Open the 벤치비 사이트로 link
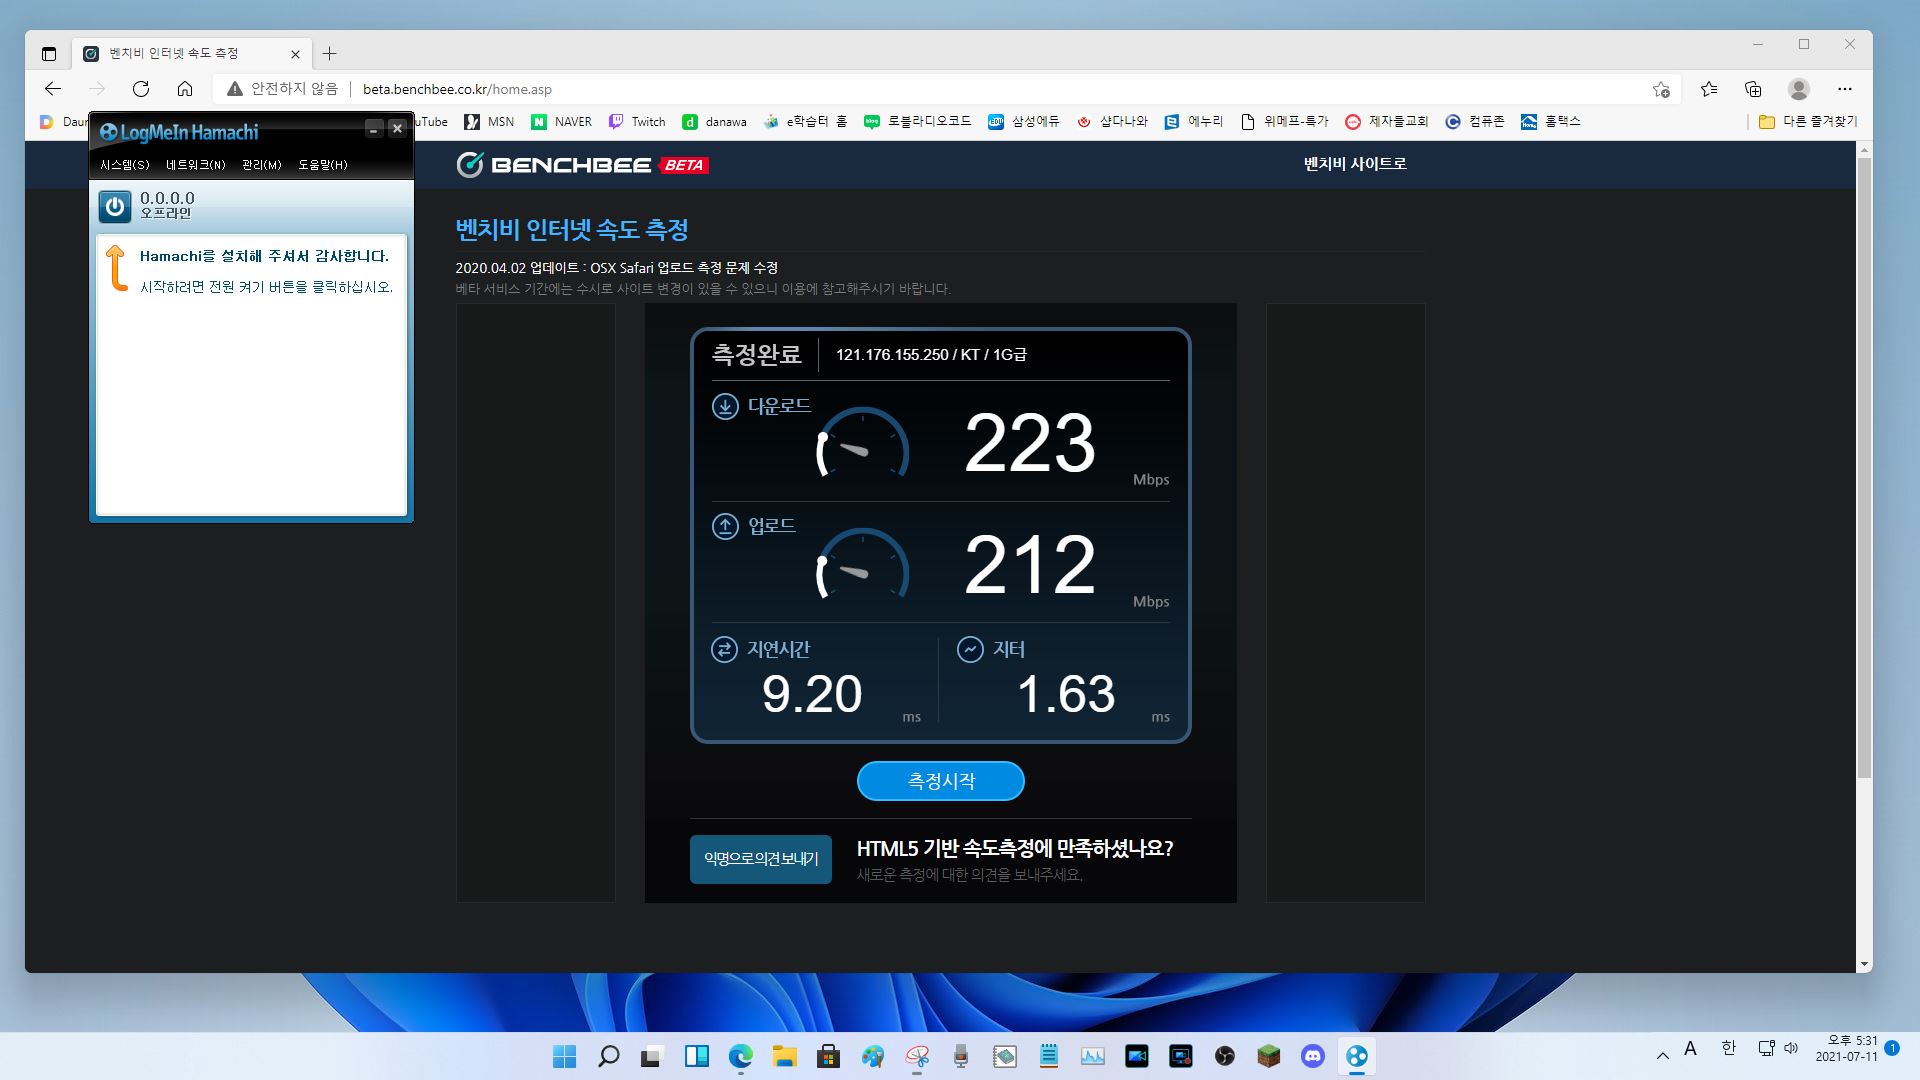 pos(1354,164)
